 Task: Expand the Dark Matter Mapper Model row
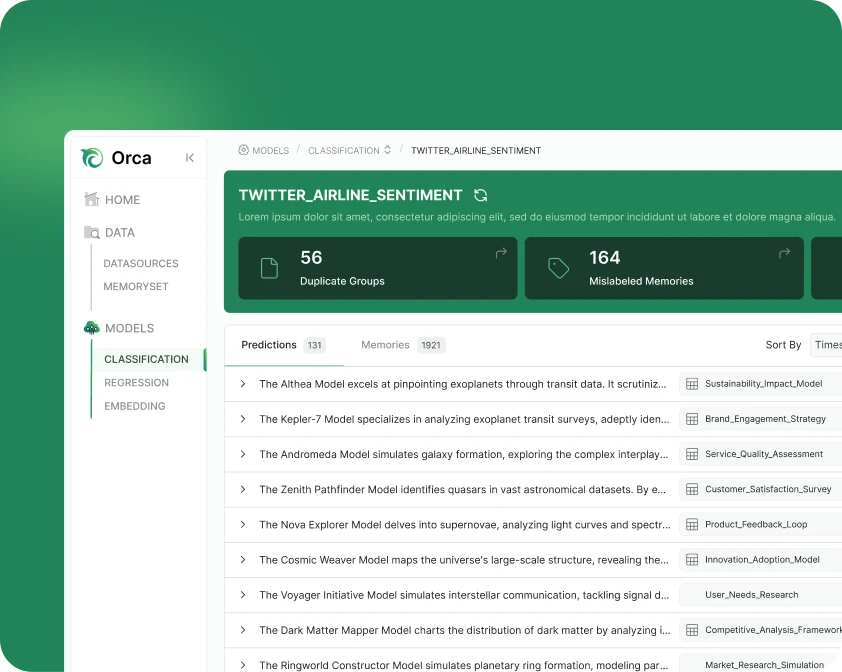click(x=243, y=630)
